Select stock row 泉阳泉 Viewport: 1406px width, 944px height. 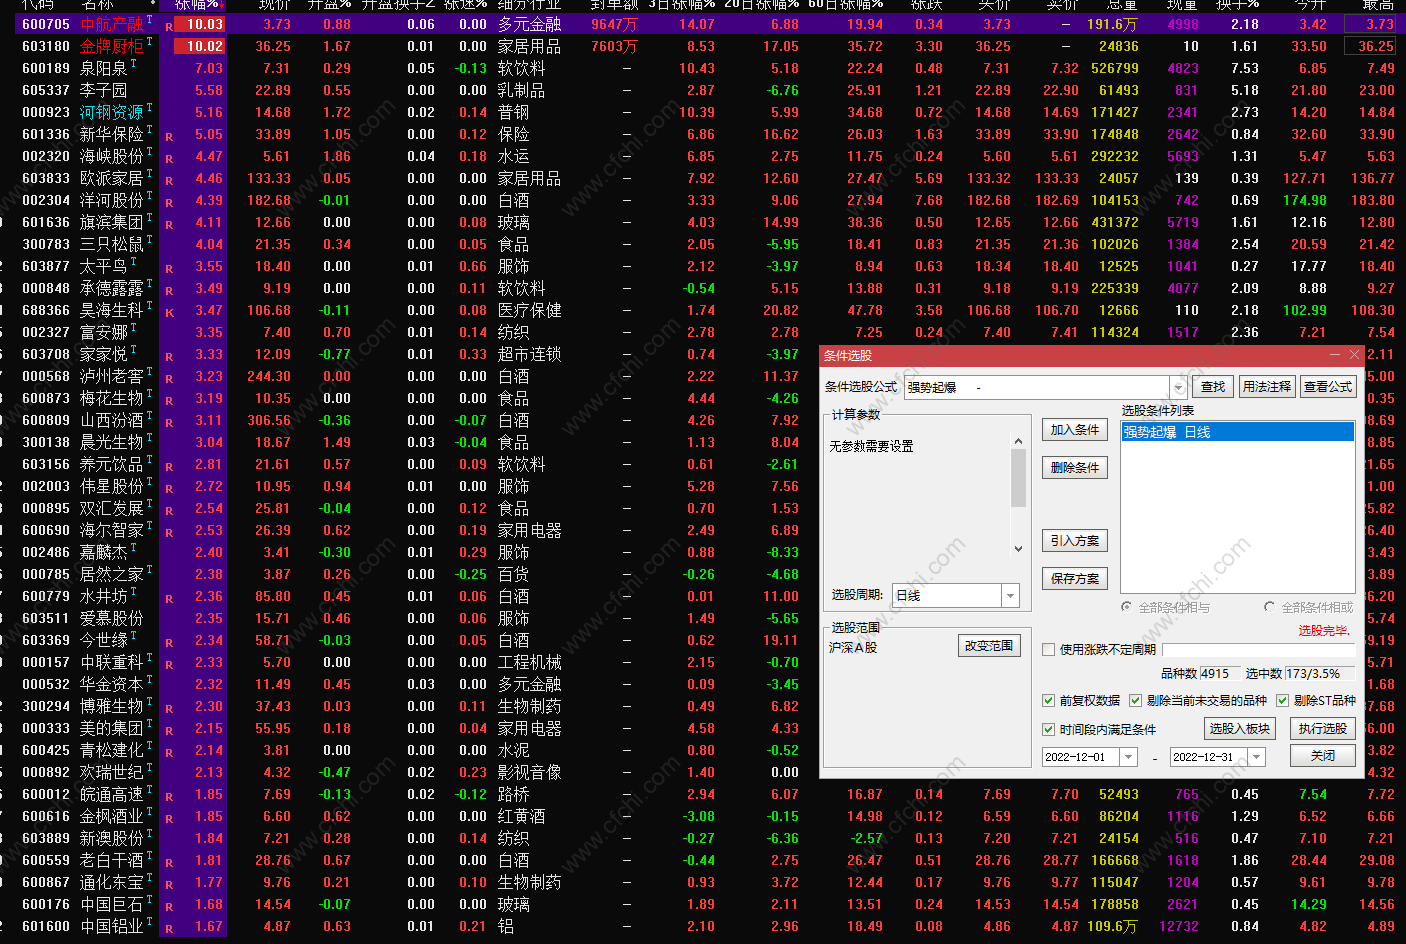(x=703, y=68)
